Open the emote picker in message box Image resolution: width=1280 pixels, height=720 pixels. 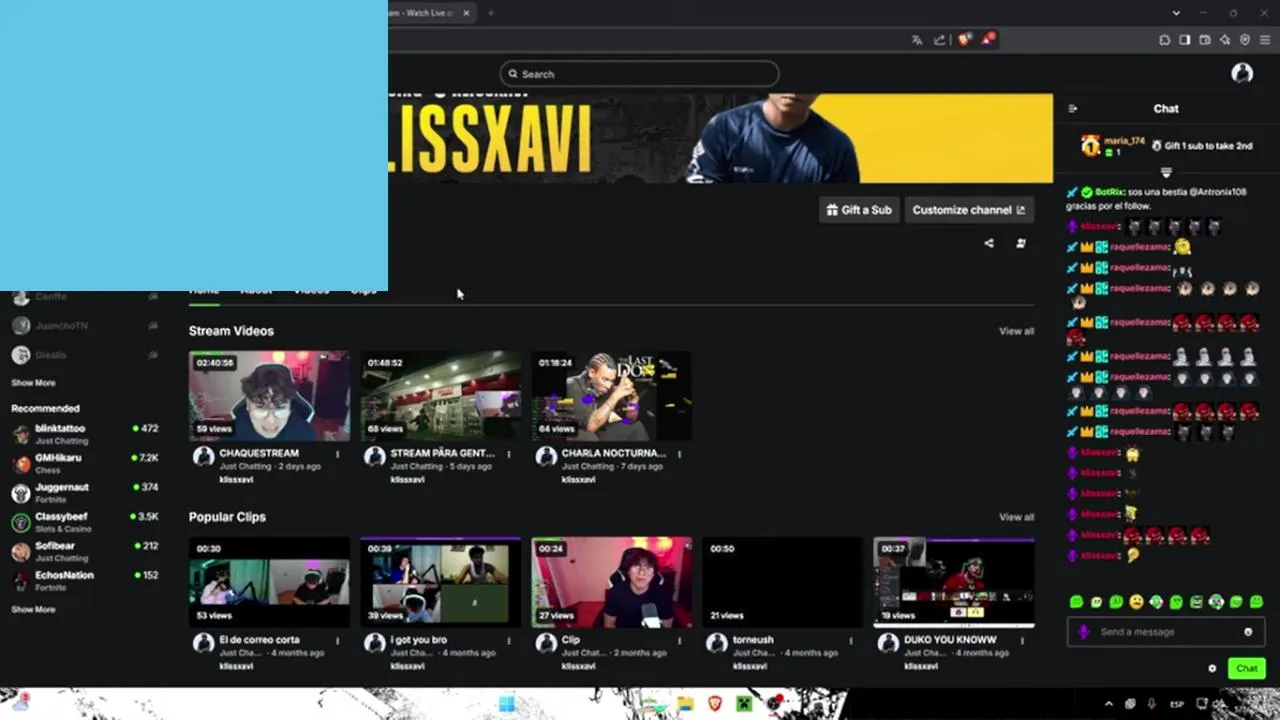pyautogui.click(x=1248, y=632)
